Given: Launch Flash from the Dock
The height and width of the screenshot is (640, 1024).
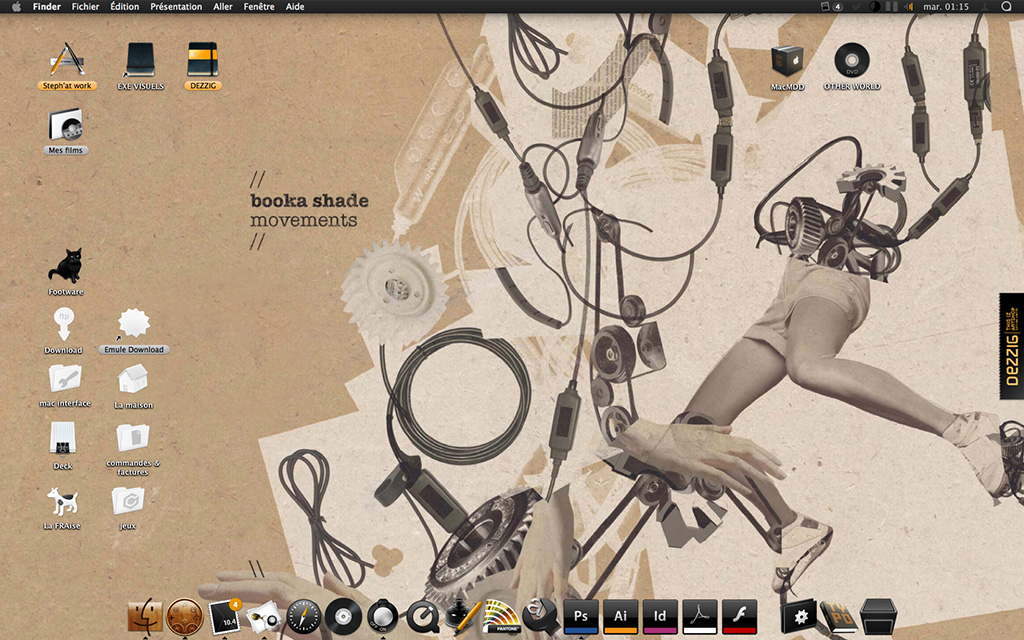Looking at the screenshot, I should [x=739, y=617].
